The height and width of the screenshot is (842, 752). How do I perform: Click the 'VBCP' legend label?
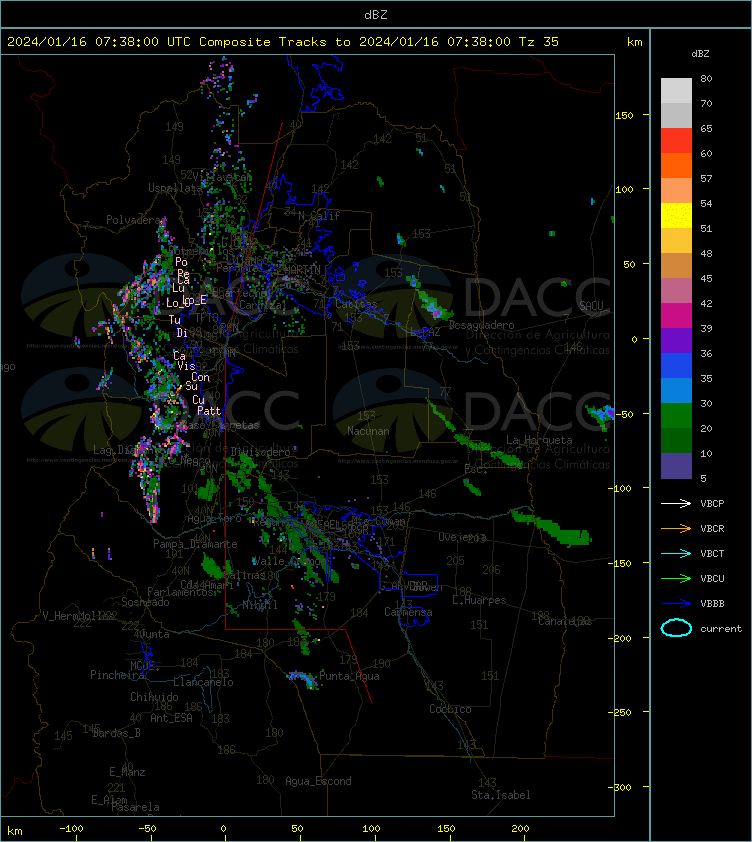coord(712,503)
